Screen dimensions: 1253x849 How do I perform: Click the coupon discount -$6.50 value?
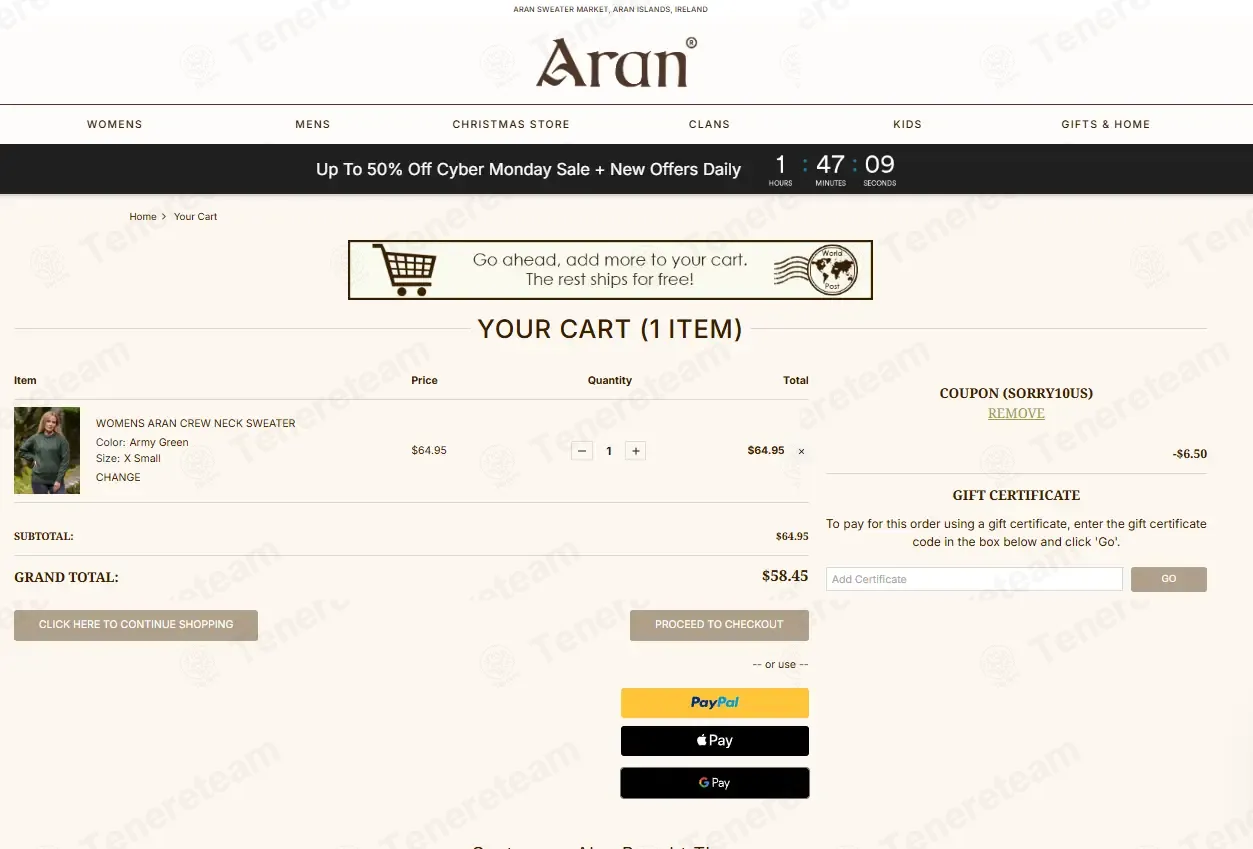tap(1190, 454)
